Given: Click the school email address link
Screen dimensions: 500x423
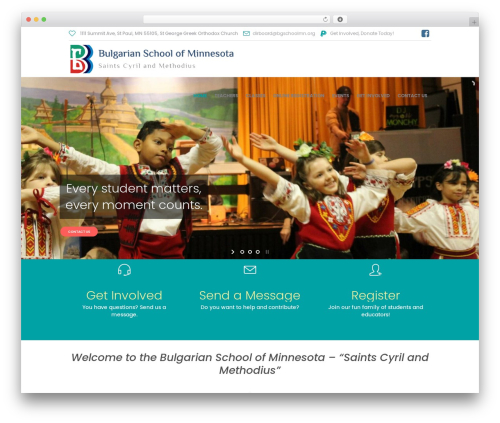Looking at the screenshot, I should tap(284, 33).
